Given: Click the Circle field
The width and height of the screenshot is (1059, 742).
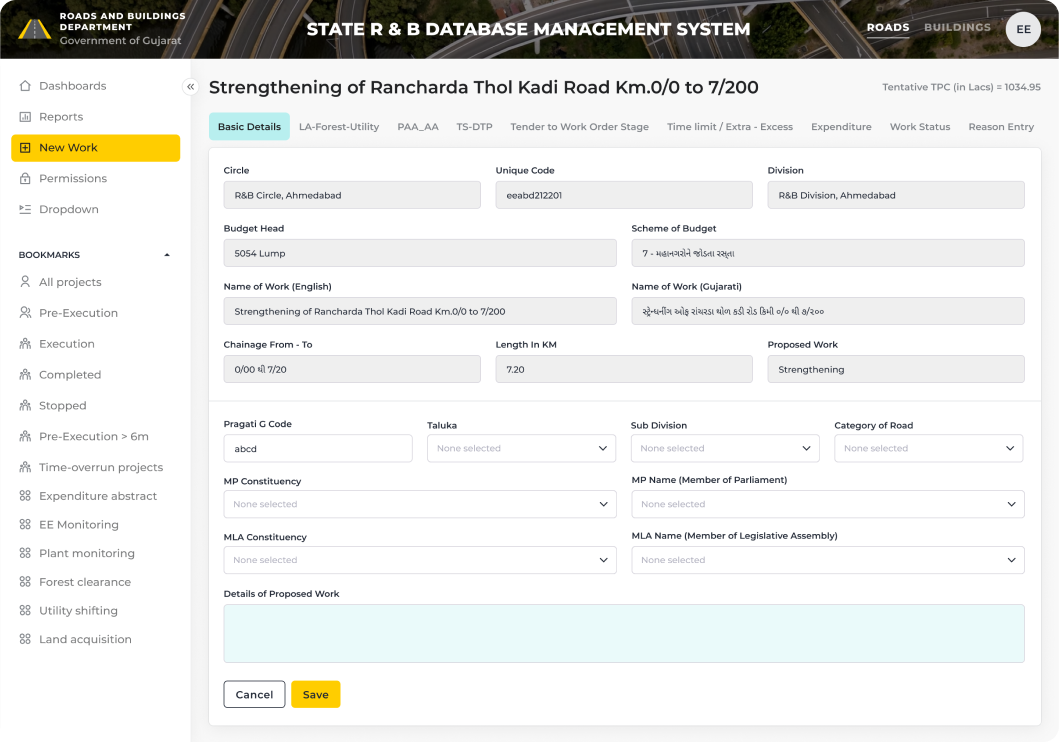Looking at the screenshot, I should [352, 195].
